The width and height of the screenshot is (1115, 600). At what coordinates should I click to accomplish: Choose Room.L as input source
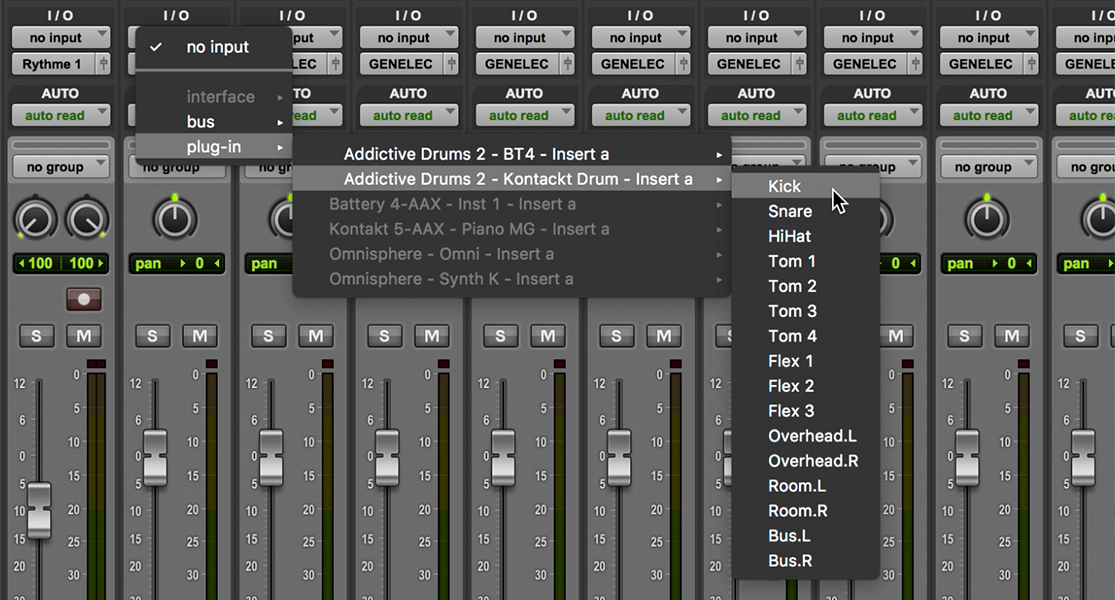(x=806, y=486)
